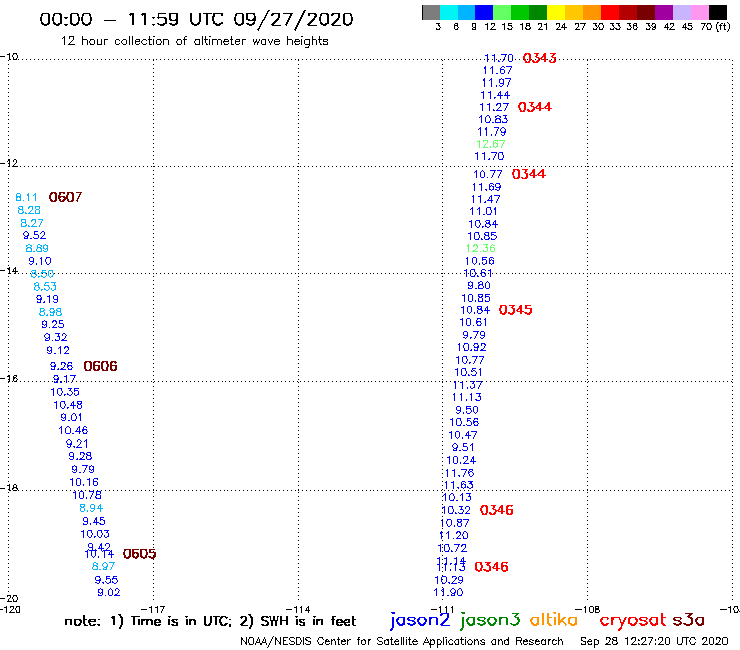Click the 9.80 wave height value
Image resolution: width=740 pixels, height=650 pixels.
coord(479,286)
